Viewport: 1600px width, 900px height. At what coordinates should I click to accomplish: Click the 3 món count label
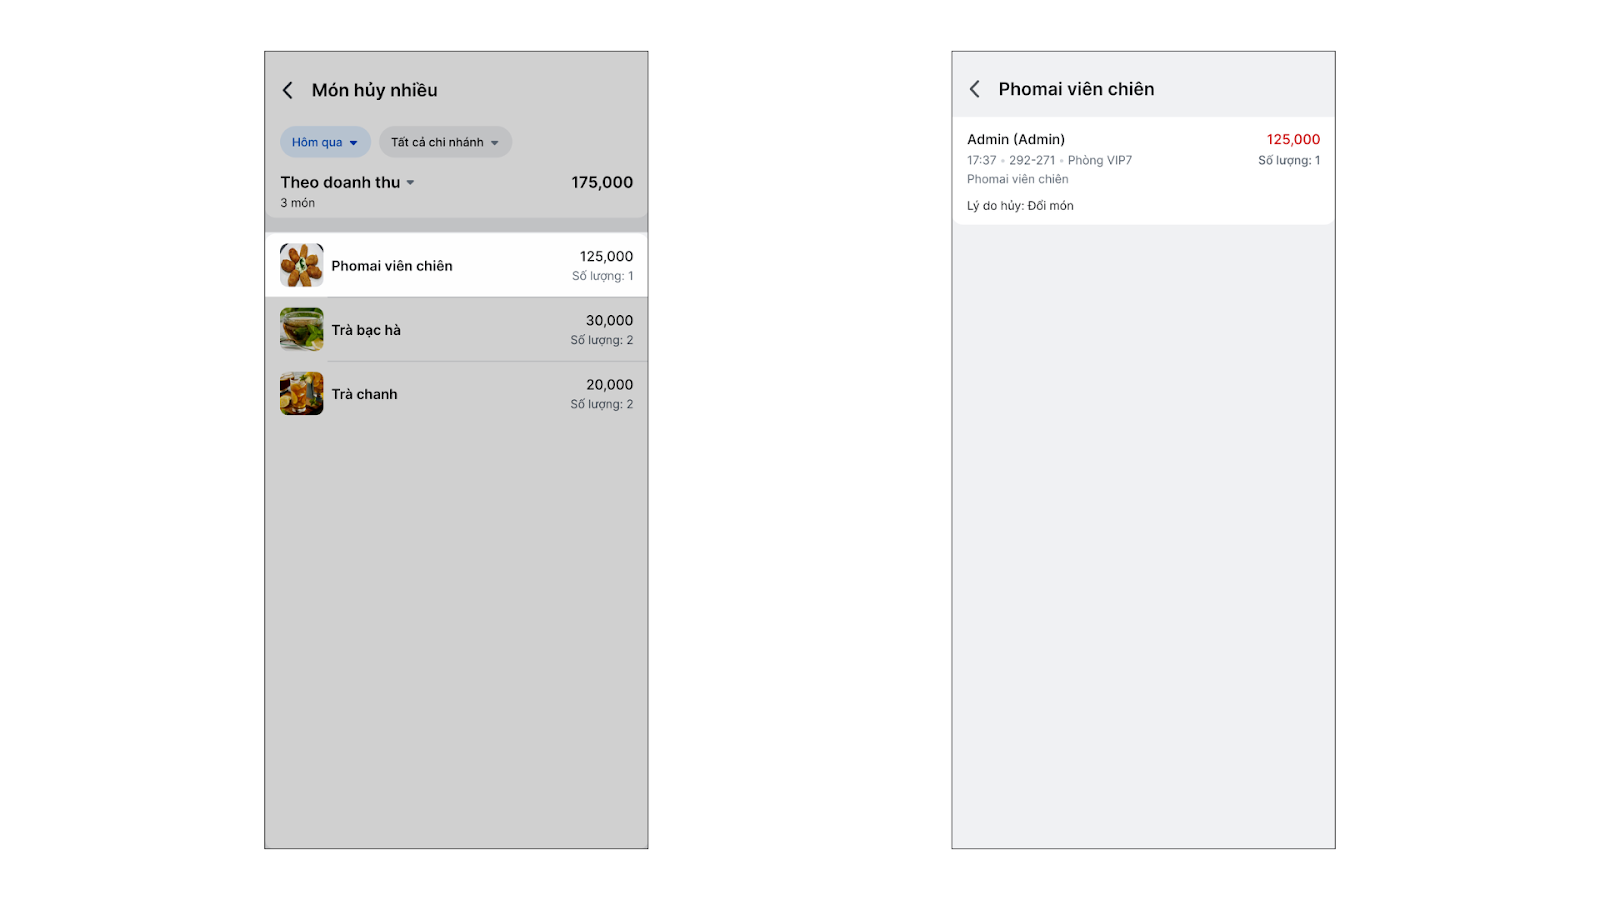pos(297,203)
